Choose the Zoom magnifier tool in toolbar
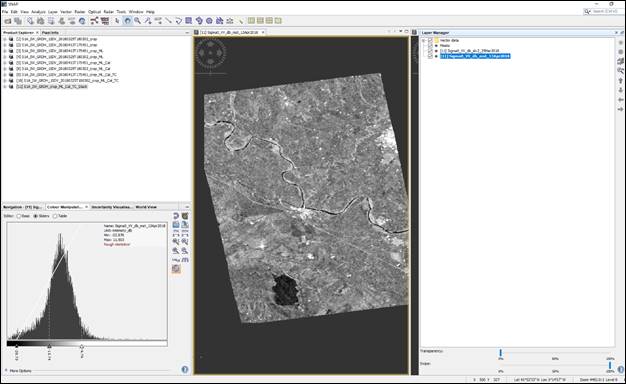This screenshot has height=384, width=626. pyautogui.click(x=137, y=21)
